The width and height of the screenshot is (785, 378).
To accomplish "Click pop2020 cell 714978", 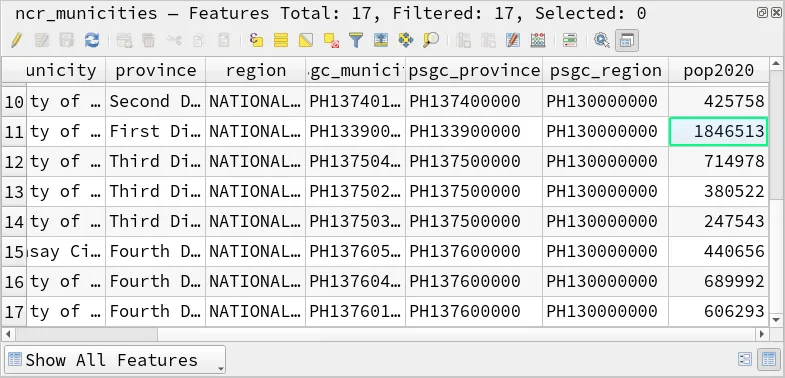I will pos(718,162).
